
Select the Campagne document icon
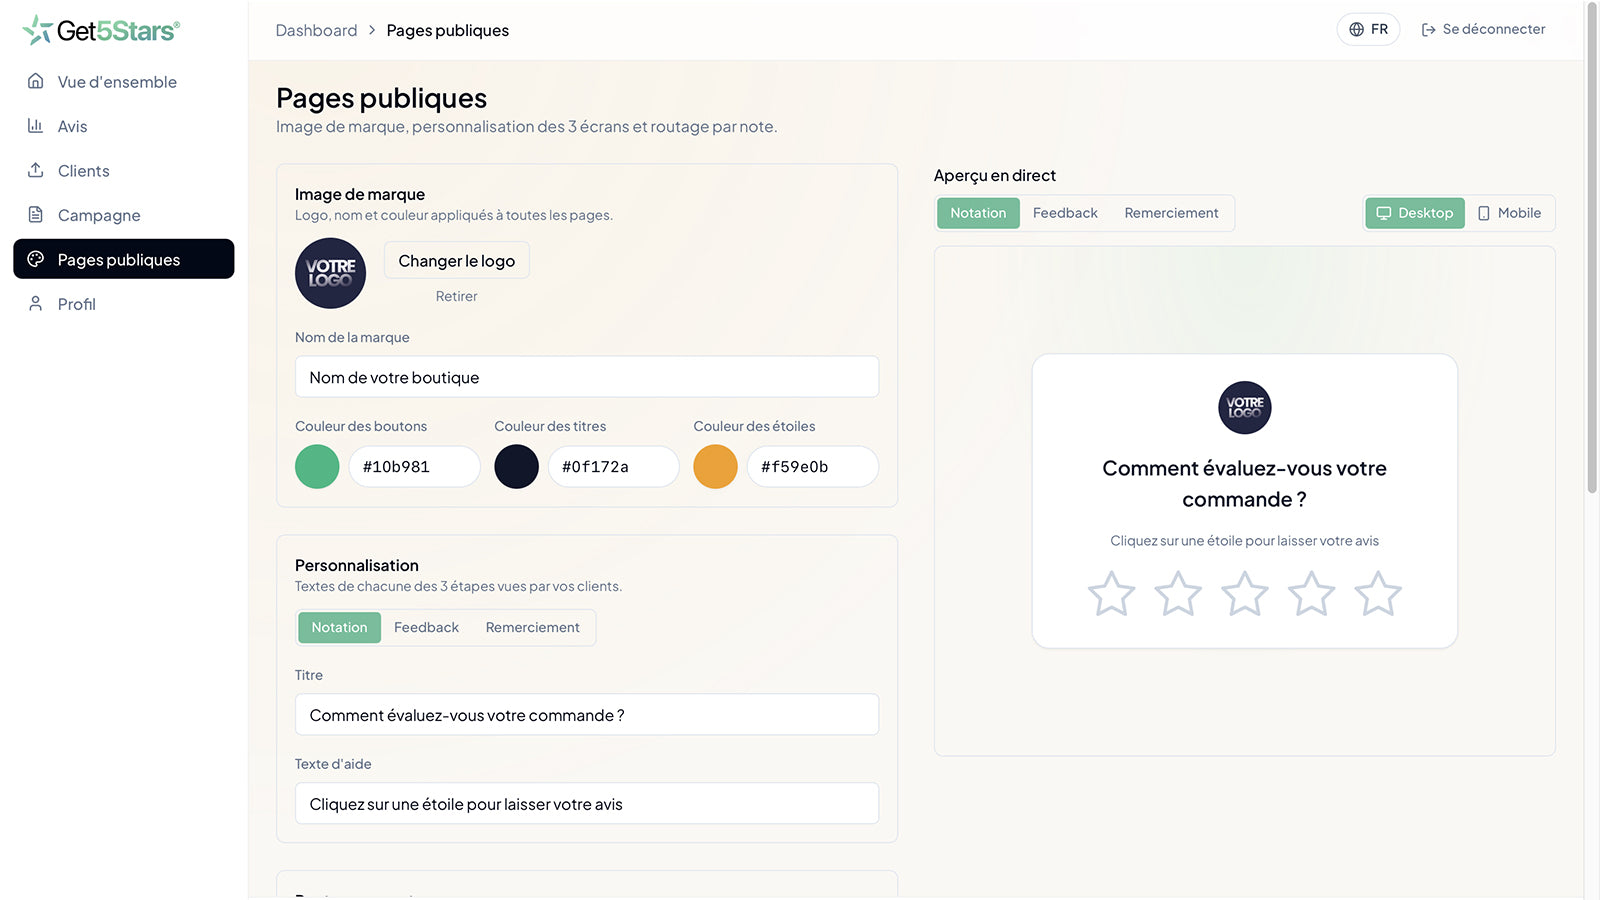click(x=35, y=215)
